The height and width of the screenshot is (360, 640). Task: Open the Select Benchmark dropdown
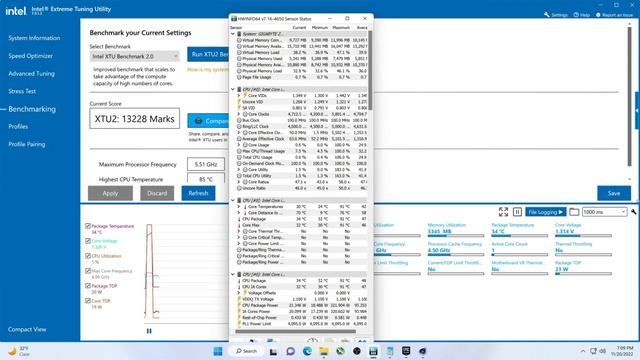135,56
